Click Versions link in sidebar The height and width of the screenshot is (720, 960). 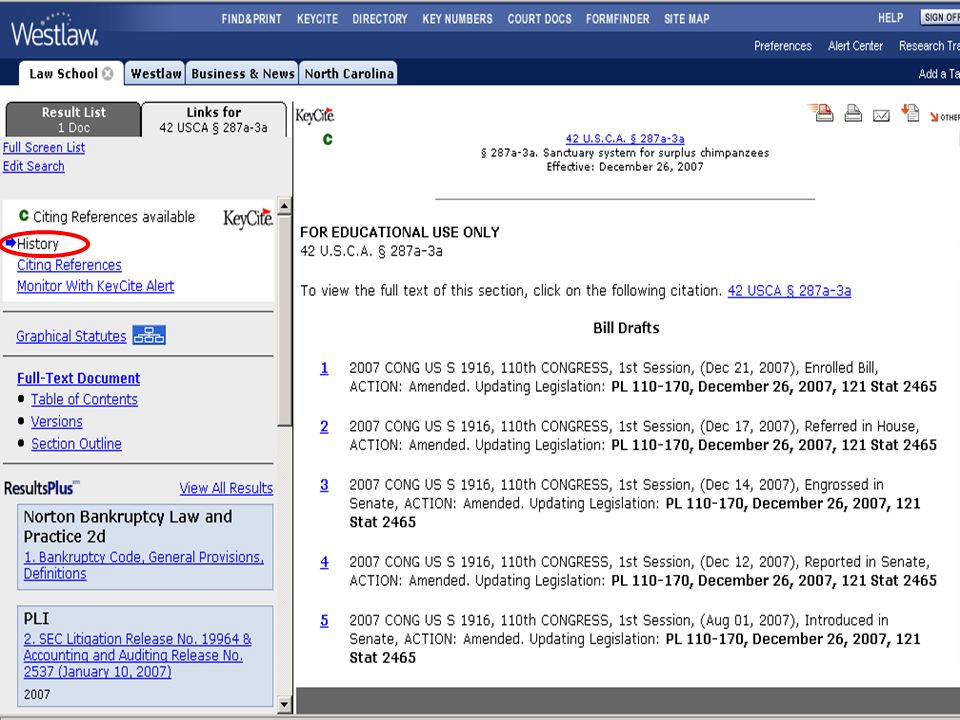pyautogui.click(x=57, y=421)
